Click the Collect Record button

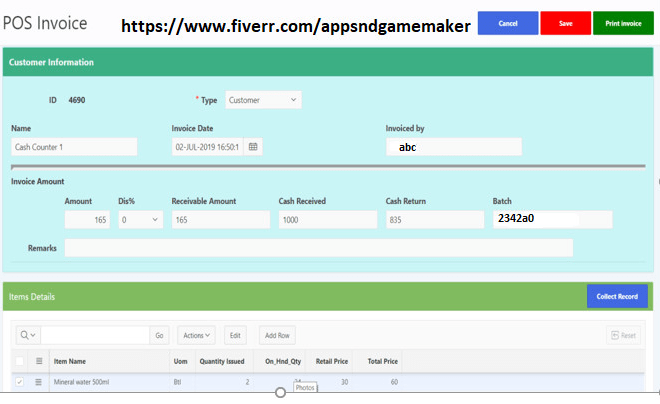coord(617,296)
